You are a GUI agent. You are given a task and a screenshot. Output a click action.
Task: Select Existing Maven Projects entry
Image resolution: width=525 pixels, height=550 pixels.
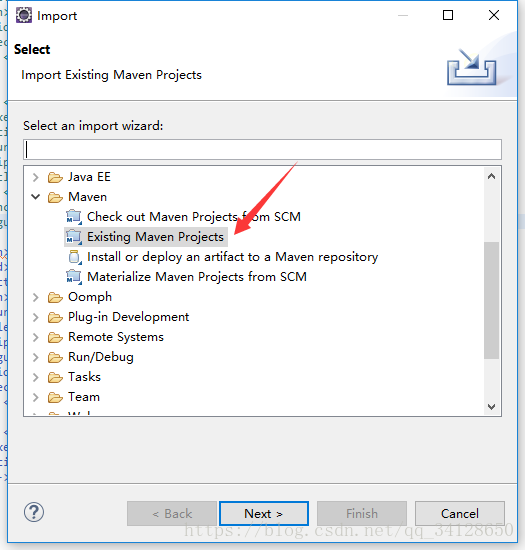pos(155,237)
